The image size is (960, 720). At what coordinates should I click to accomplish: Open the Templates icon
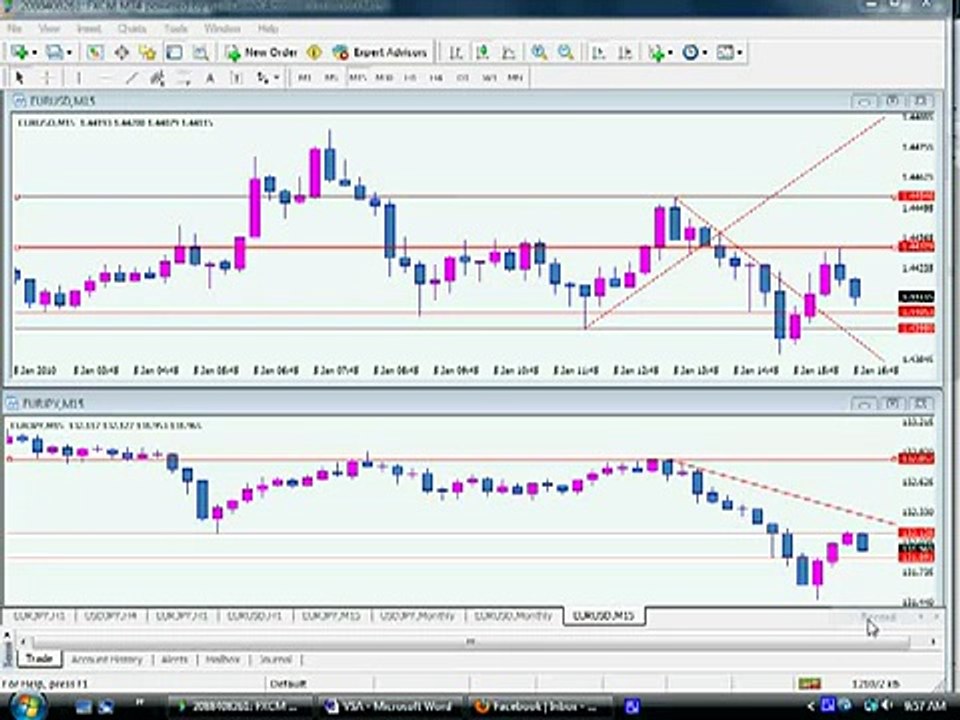[725, 53]
